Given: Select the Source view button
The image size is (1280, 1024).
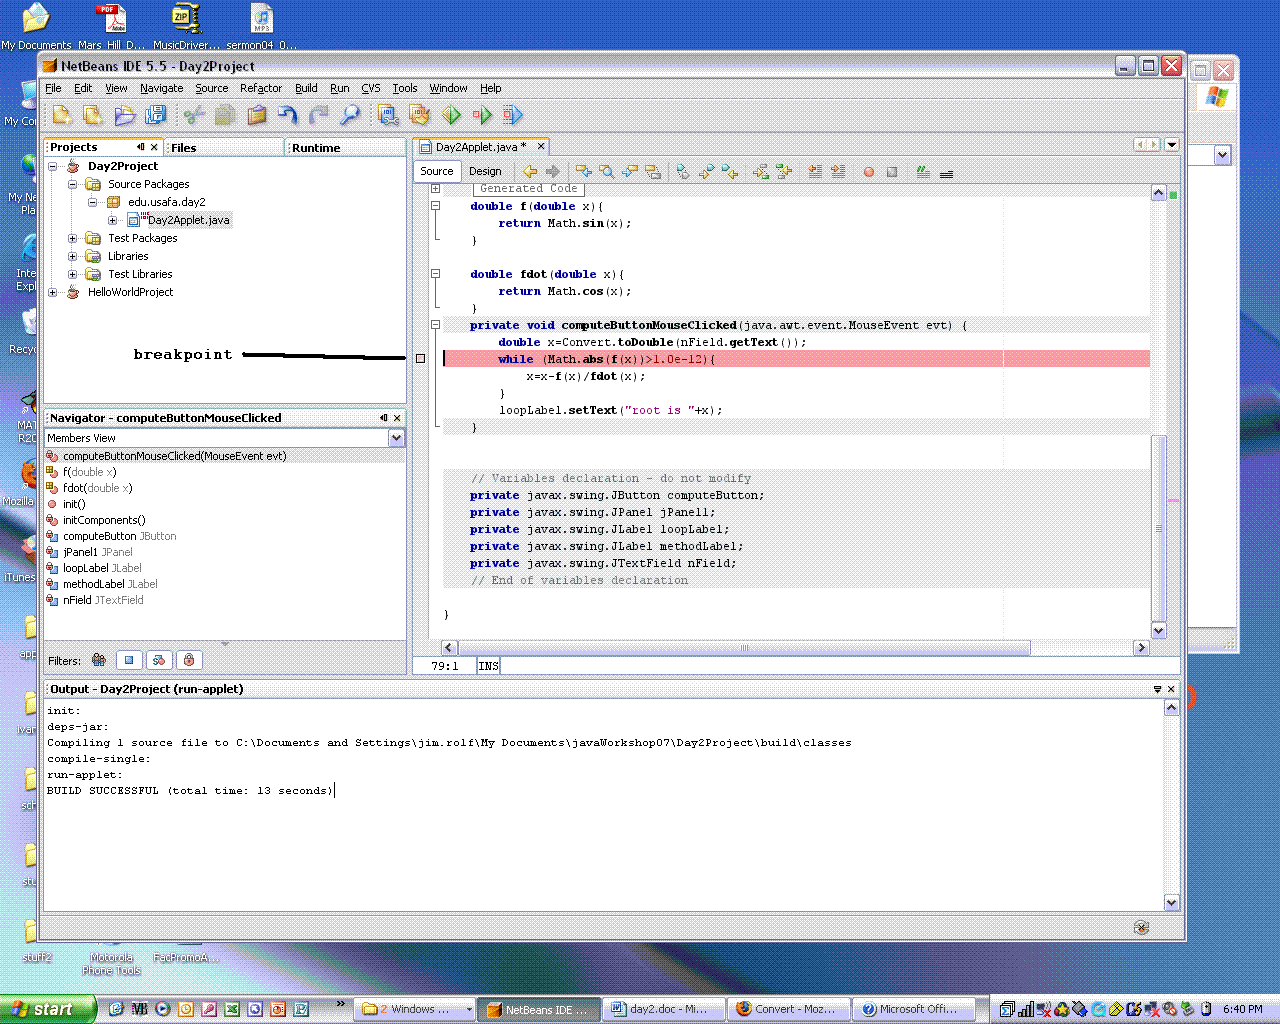Looking at the screenshot, I should [437, 171].
